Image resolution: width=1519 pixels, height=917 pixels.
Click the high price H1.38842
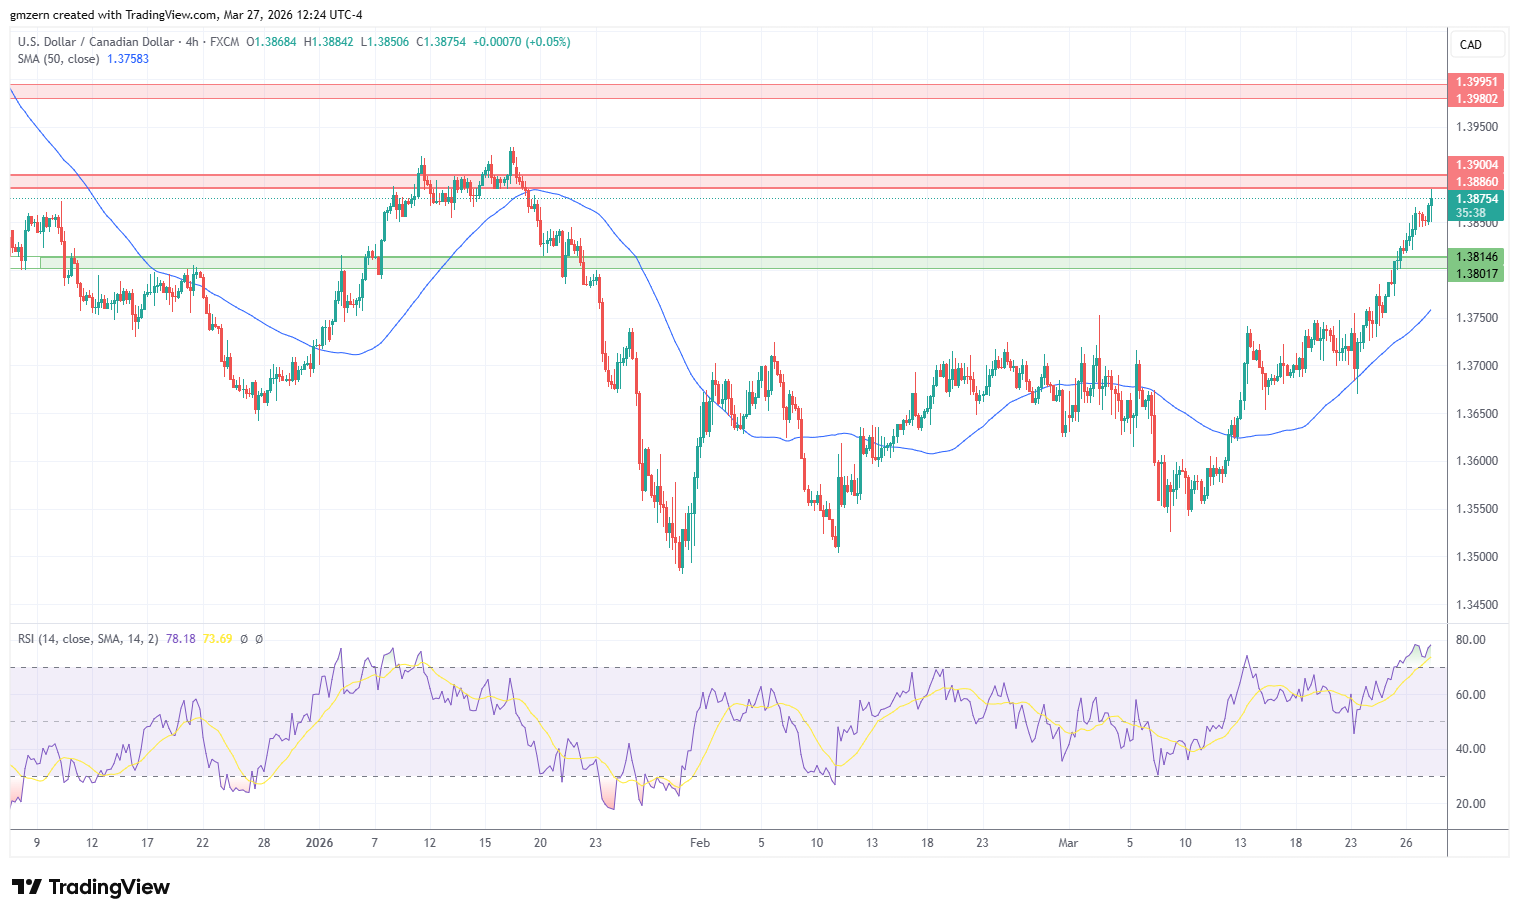tap(329, 42)
